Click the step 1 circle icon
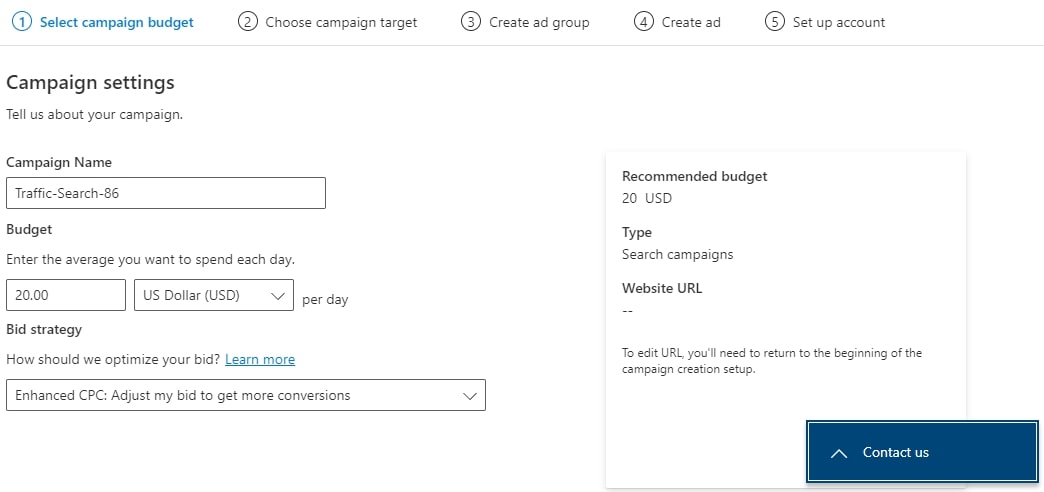Viewport: 1044px width, 492px height. pos(22,22)
